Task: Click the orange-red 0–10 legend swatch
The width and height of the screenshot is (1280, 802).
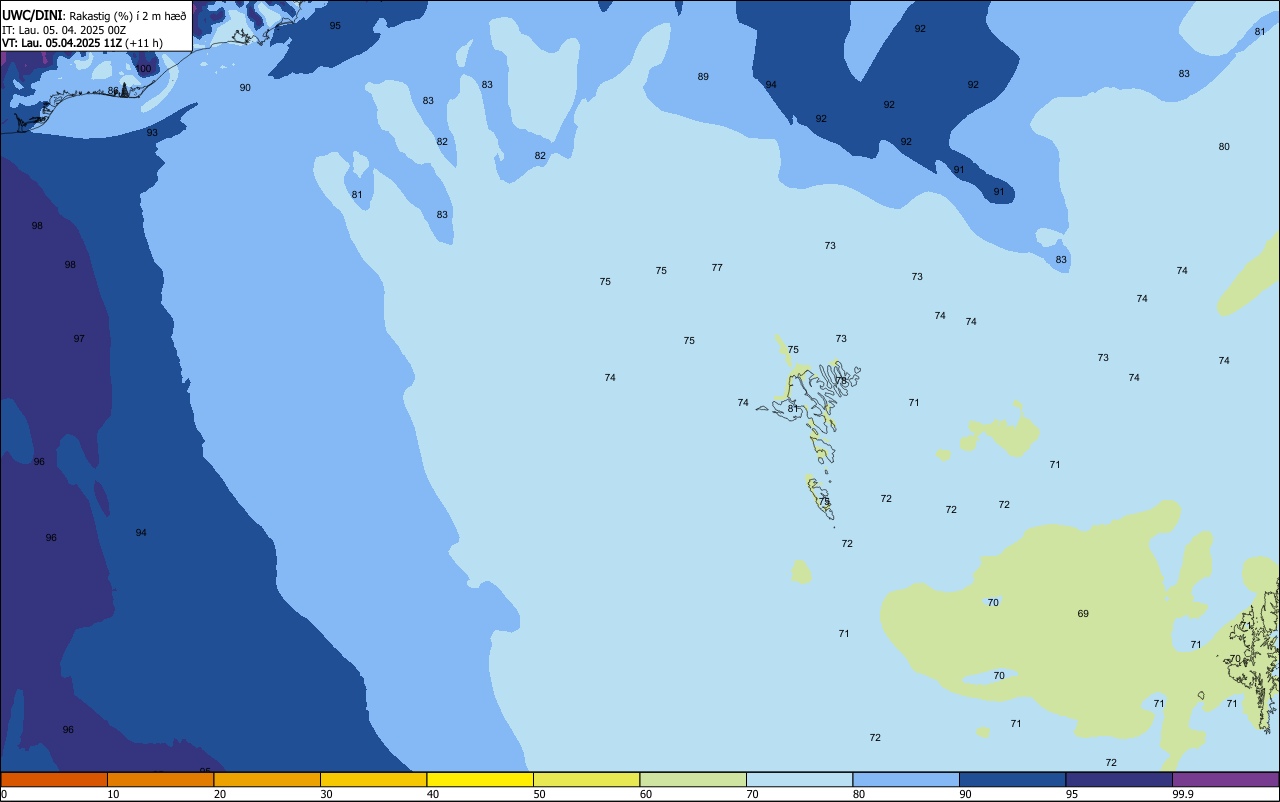Action: 54,779
